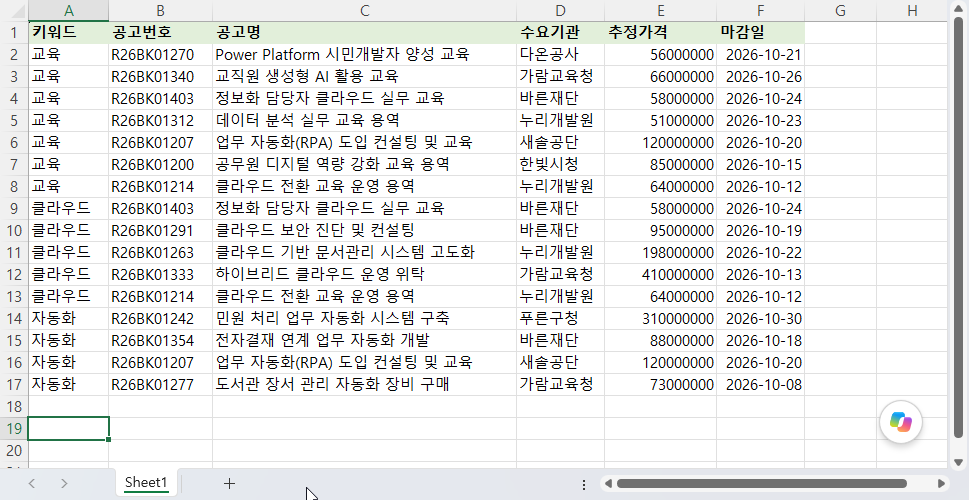Select 하이브리드 클라우드 운영 위탁 cell
The height and width of the screenshot is (500, 969).
click(x=365, y=274)
